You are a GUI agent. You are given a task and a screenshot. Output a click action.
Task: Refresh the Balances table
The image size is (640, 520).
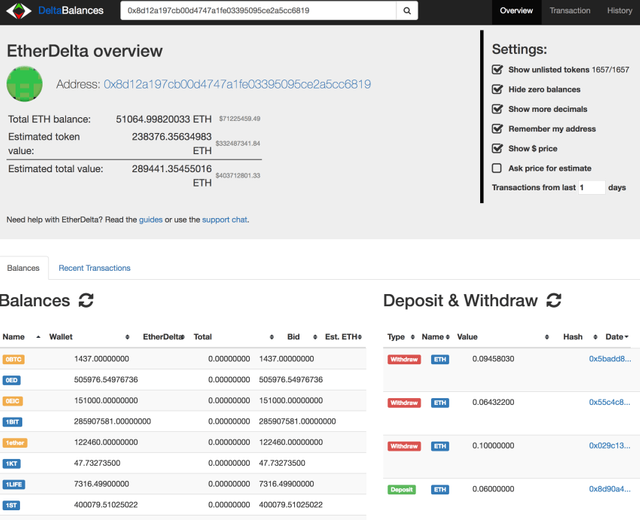[86, 300]
